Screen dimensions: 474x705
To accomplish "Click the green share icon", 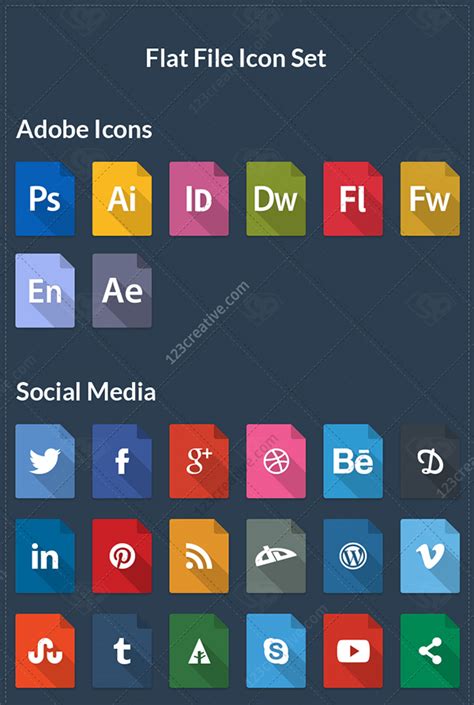I will click(430, 651).
